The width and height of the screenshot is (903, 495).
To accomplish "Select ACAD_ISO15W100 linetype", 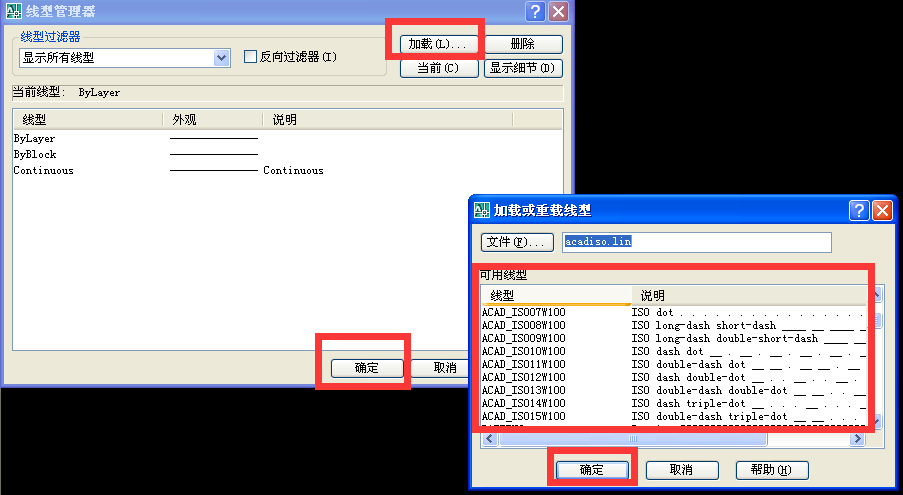I will (674, 416).
